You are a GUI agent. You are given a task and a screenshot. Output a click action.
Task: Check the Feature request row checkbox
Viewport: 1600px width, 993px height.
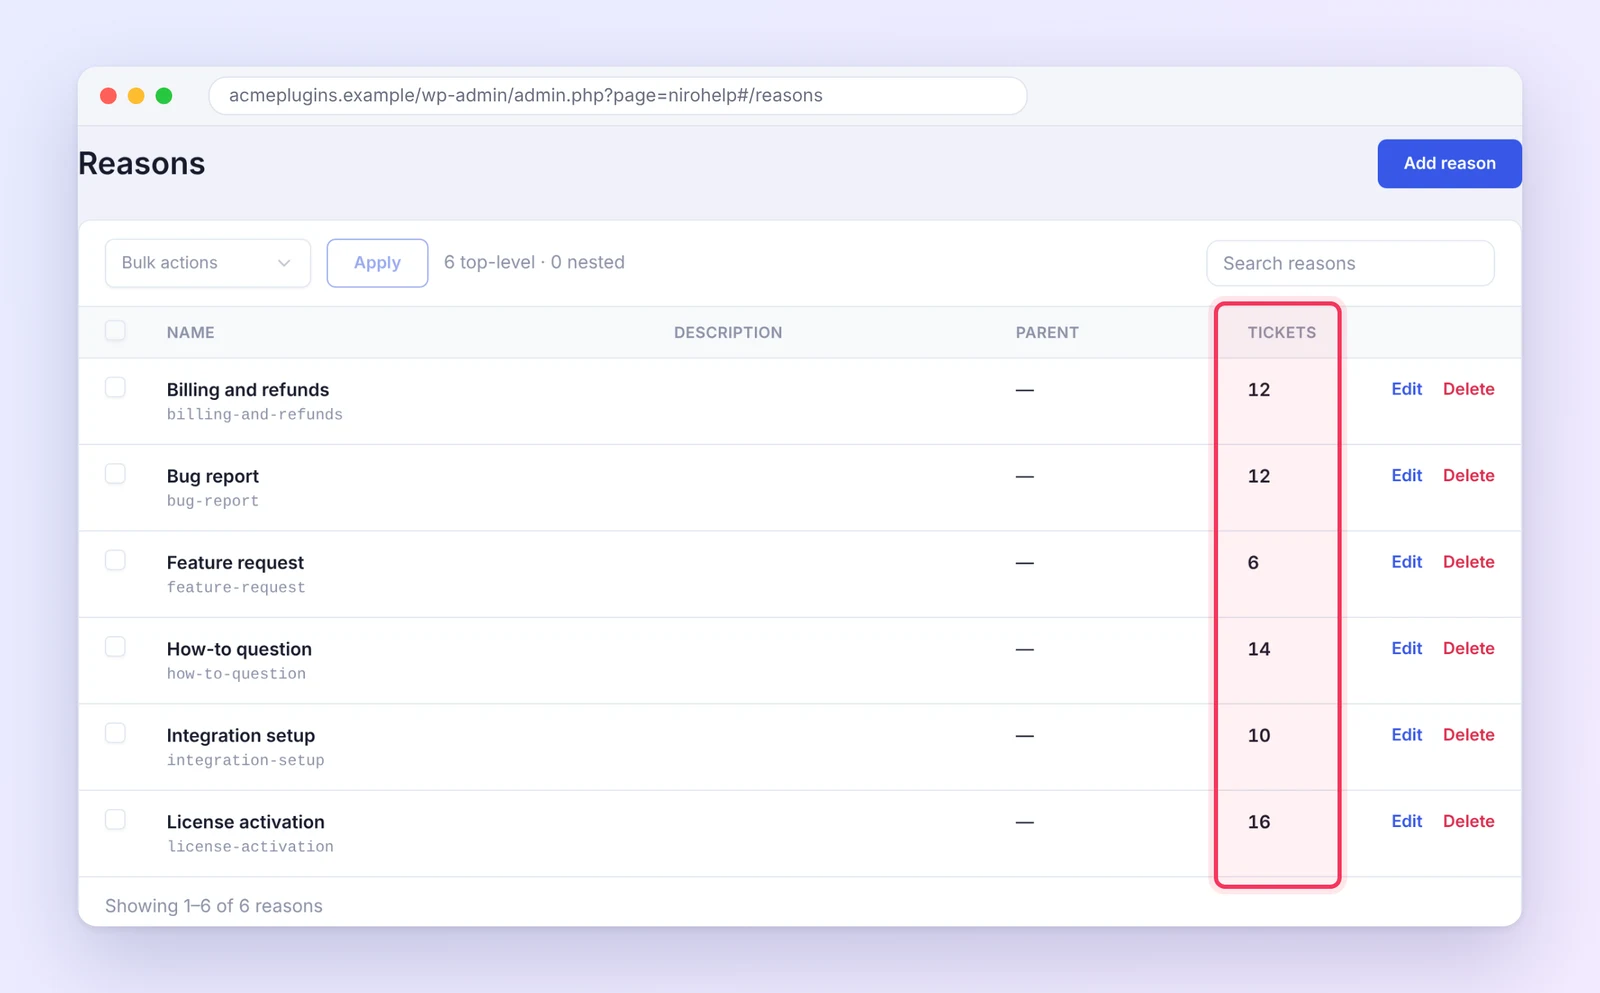click(115, 560)
